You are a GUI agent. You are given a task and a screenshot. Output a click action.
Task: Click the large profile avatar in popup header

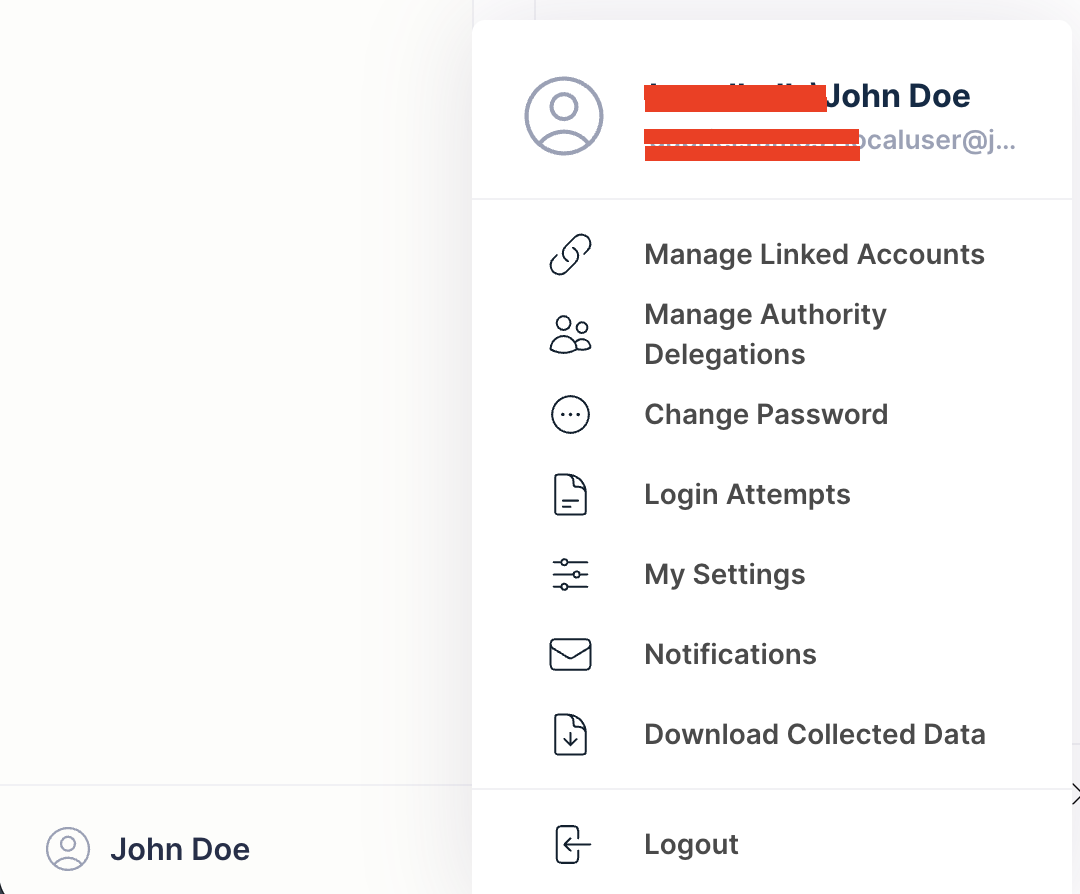pos(564,116)
